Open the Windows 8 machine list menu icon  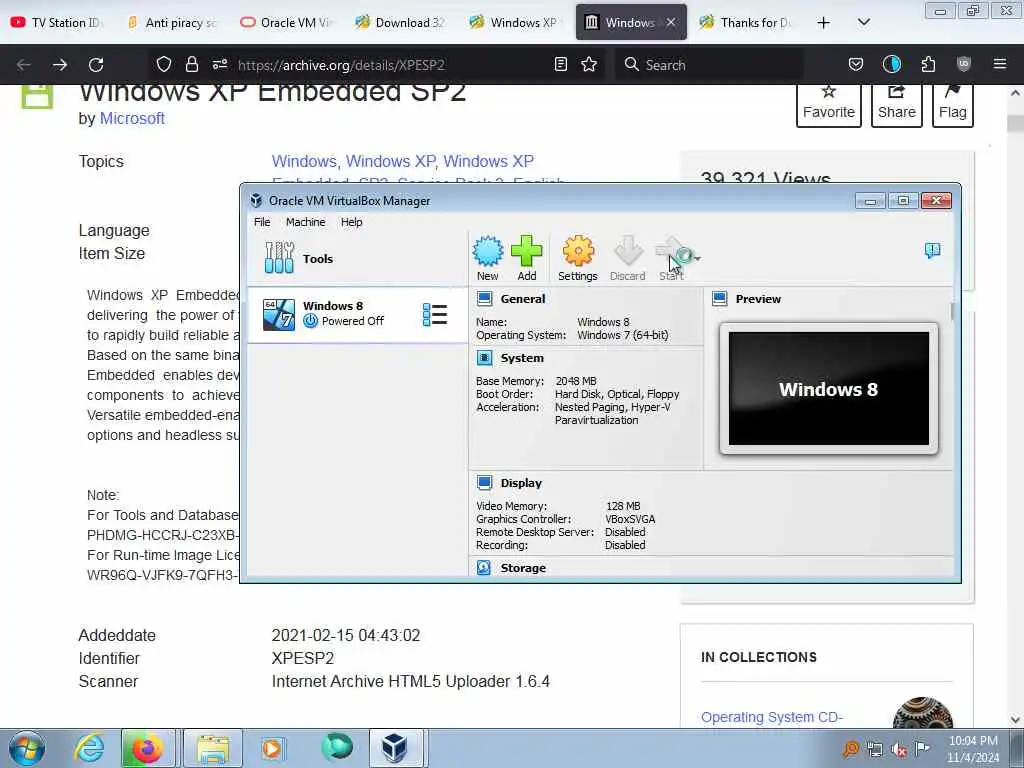(x=435, y=315)
